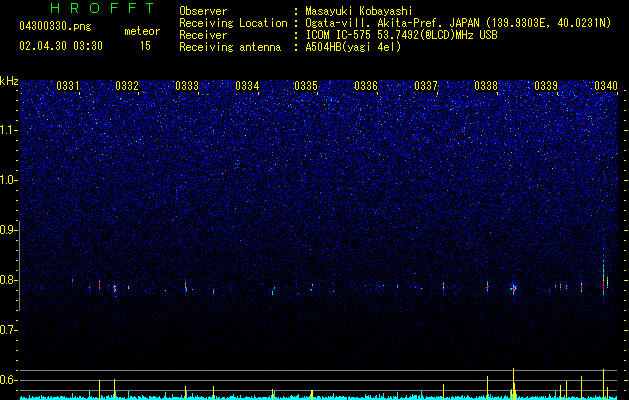629x400 pixels.
Task: Click the 0336 time marker
Action: [366, 85]
